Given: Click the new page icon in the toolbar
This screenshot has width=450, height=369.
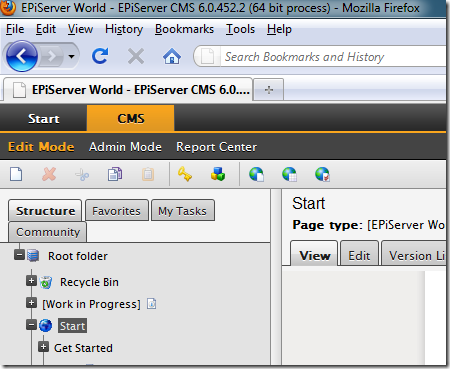Looking at the screenshot, I should tap(16, 174).
